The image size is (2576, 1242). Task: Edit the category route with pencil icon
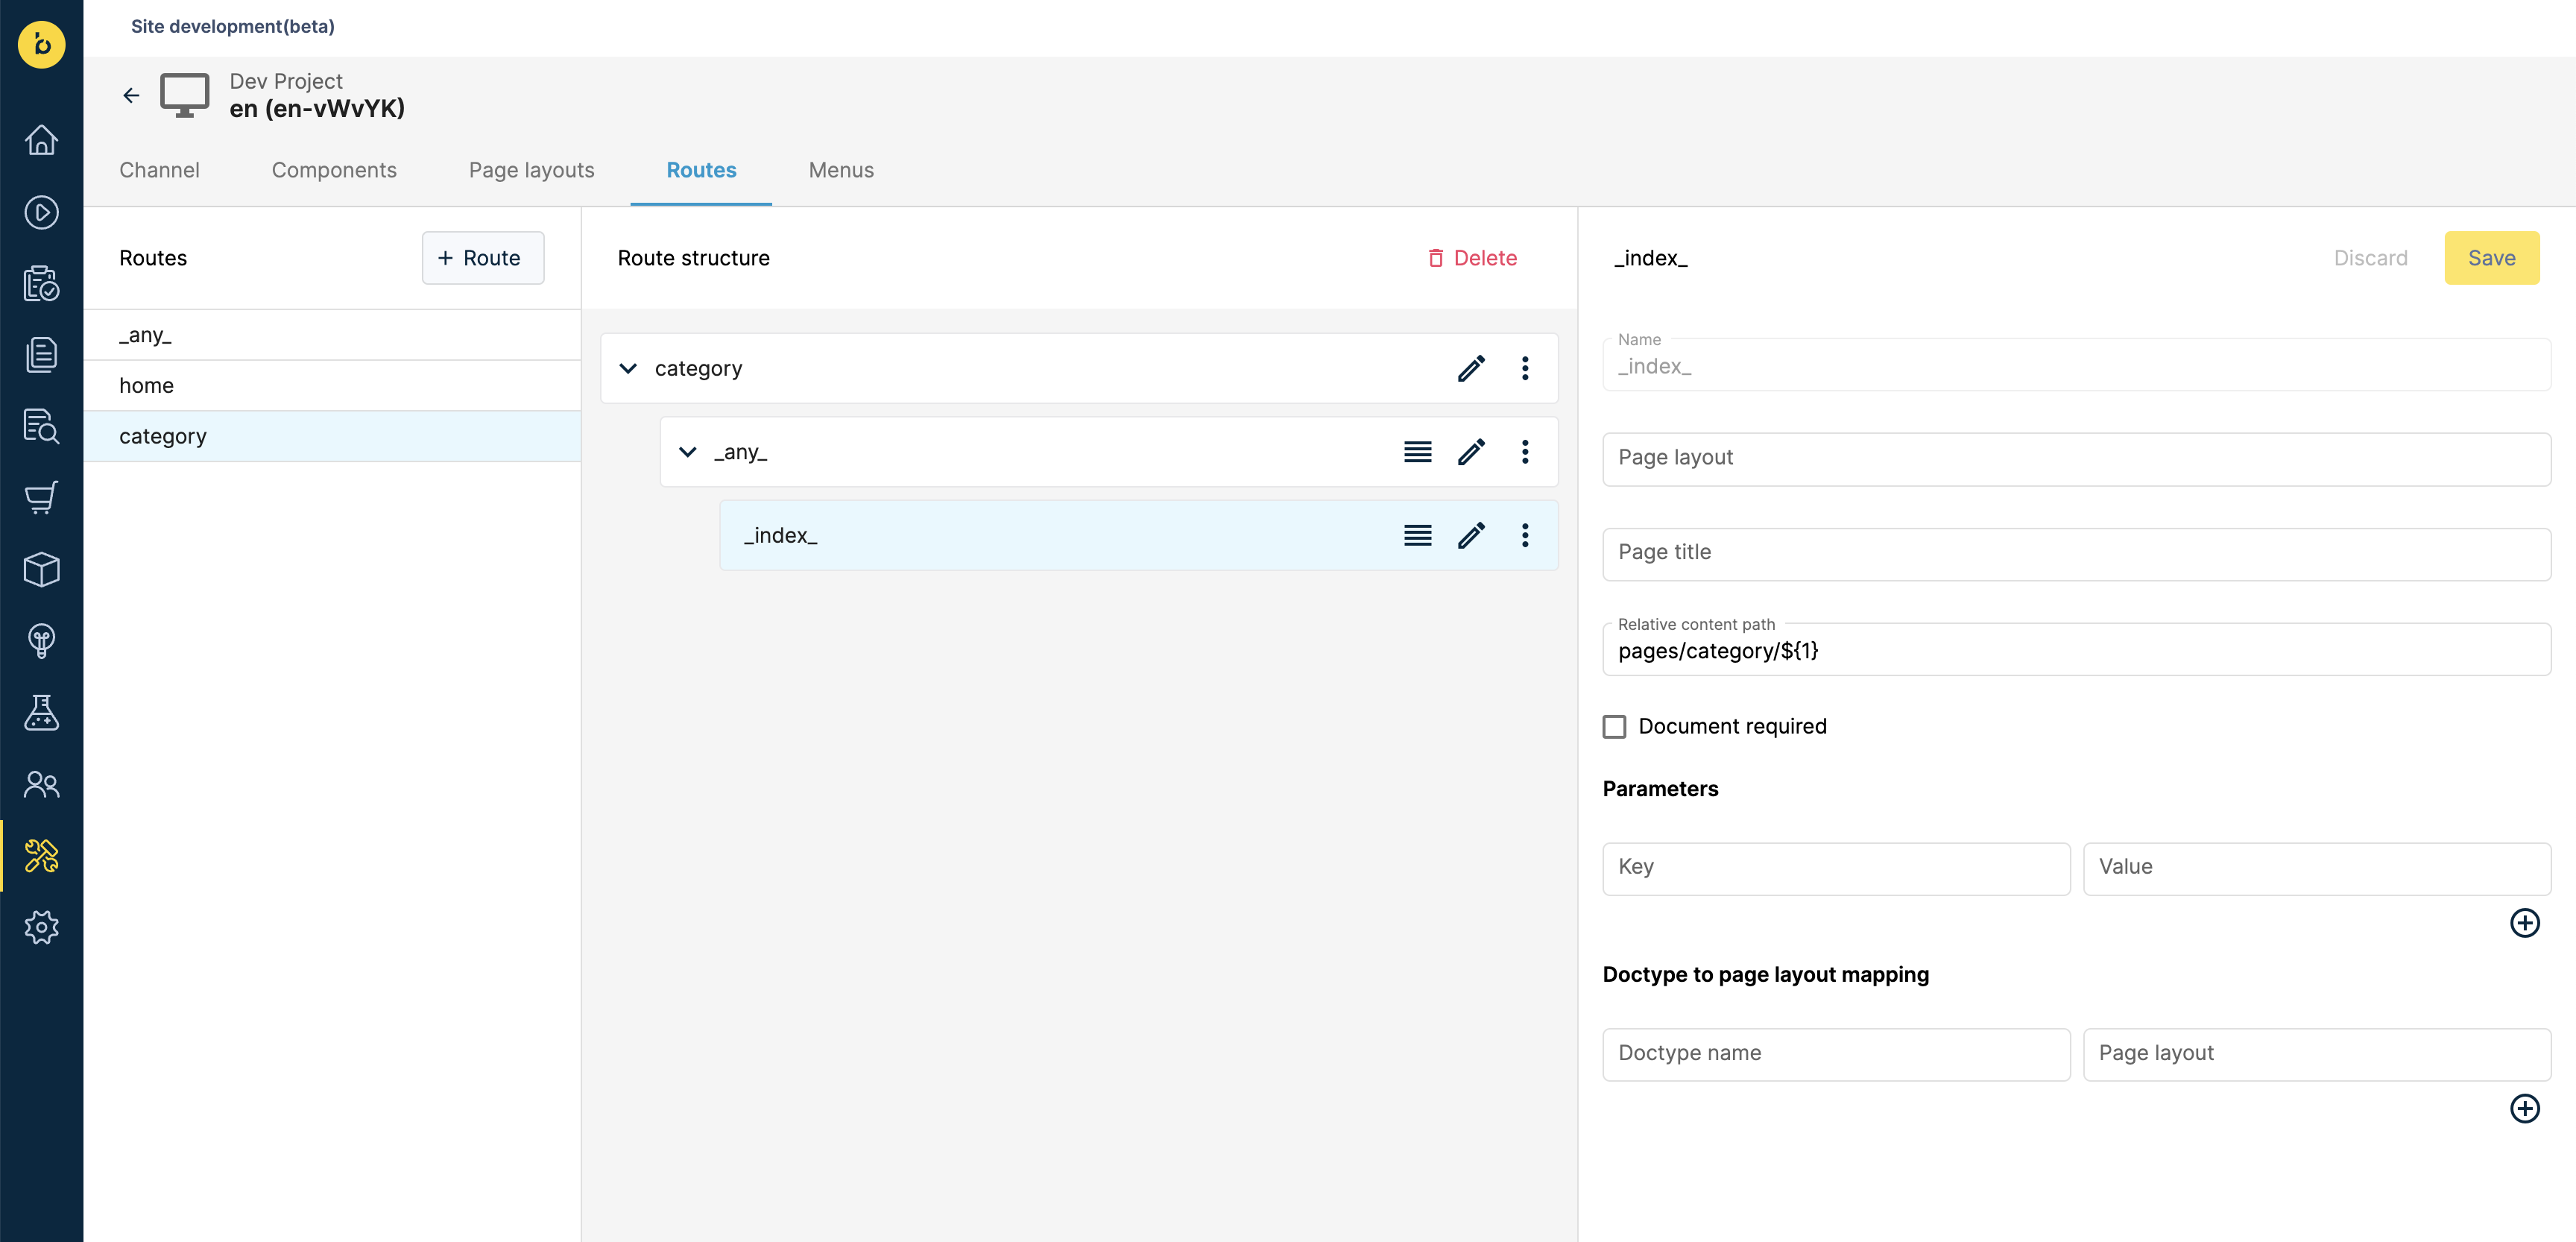click(1471, 369)
